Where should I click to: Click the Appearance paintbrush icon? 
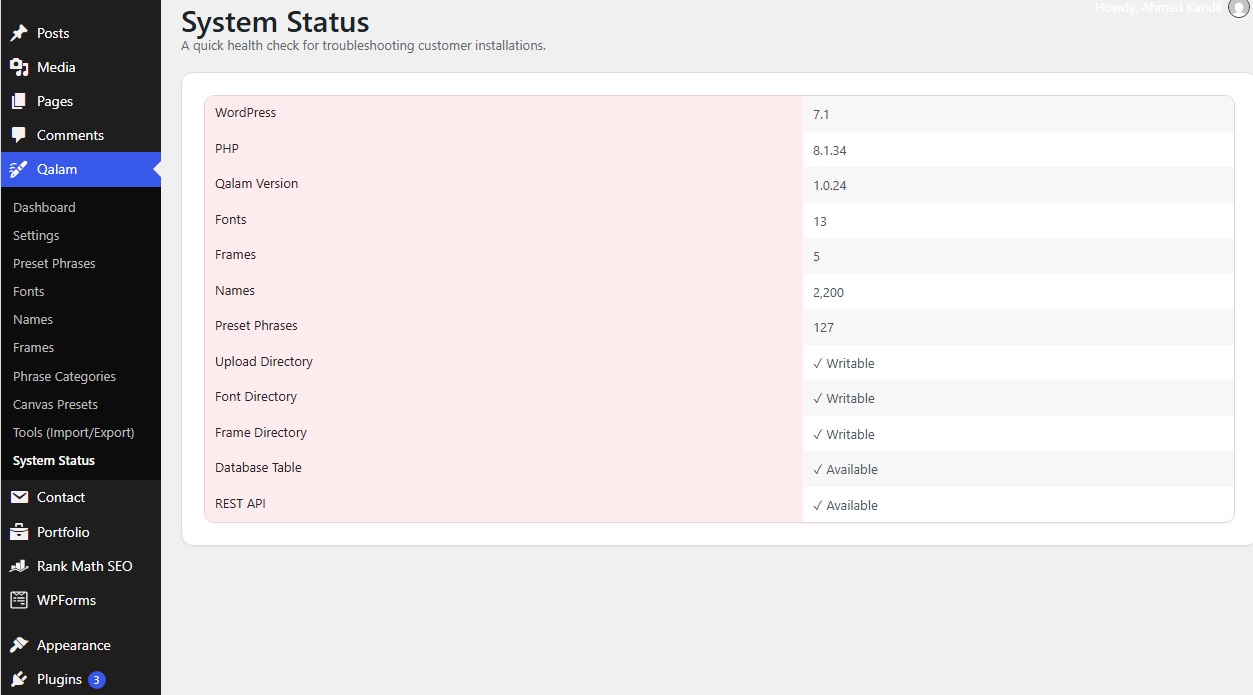pos(19,645)
